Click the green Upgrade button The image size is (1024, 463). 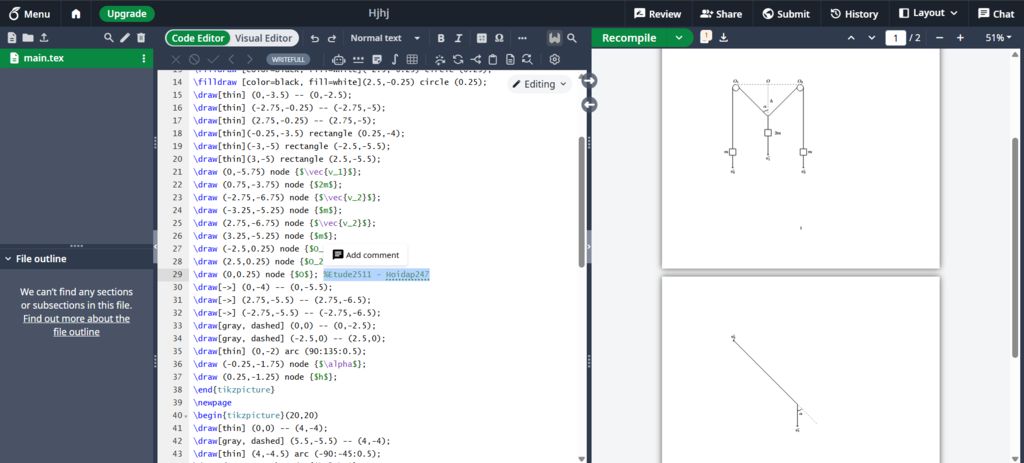(127, 14)
